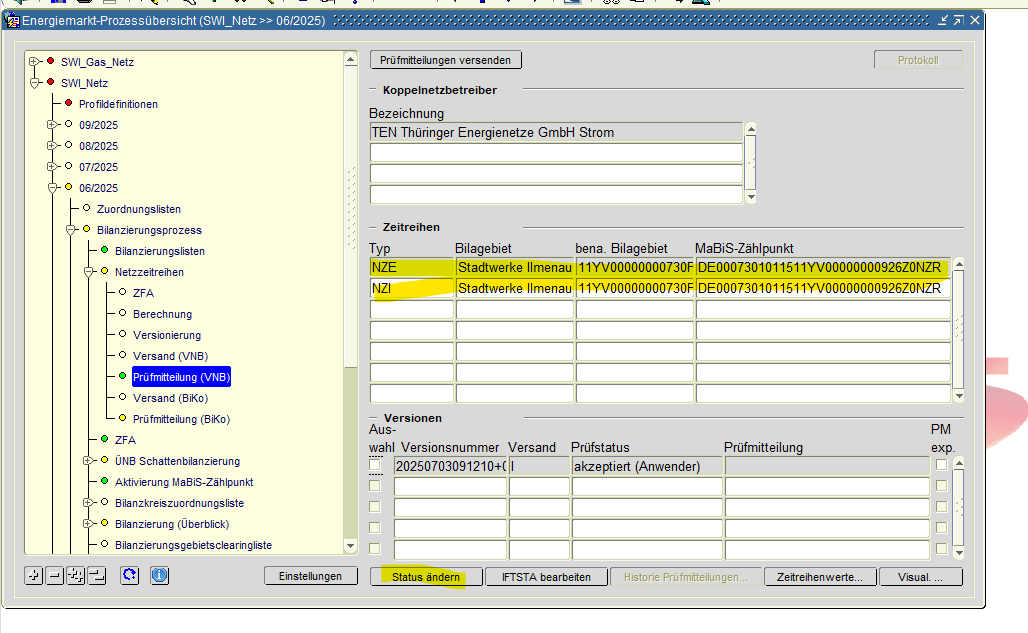This screenshot has height=633, width=1028.
Task: Expand the SWI_Gas_Netz tree node
Action: point(34,62)
